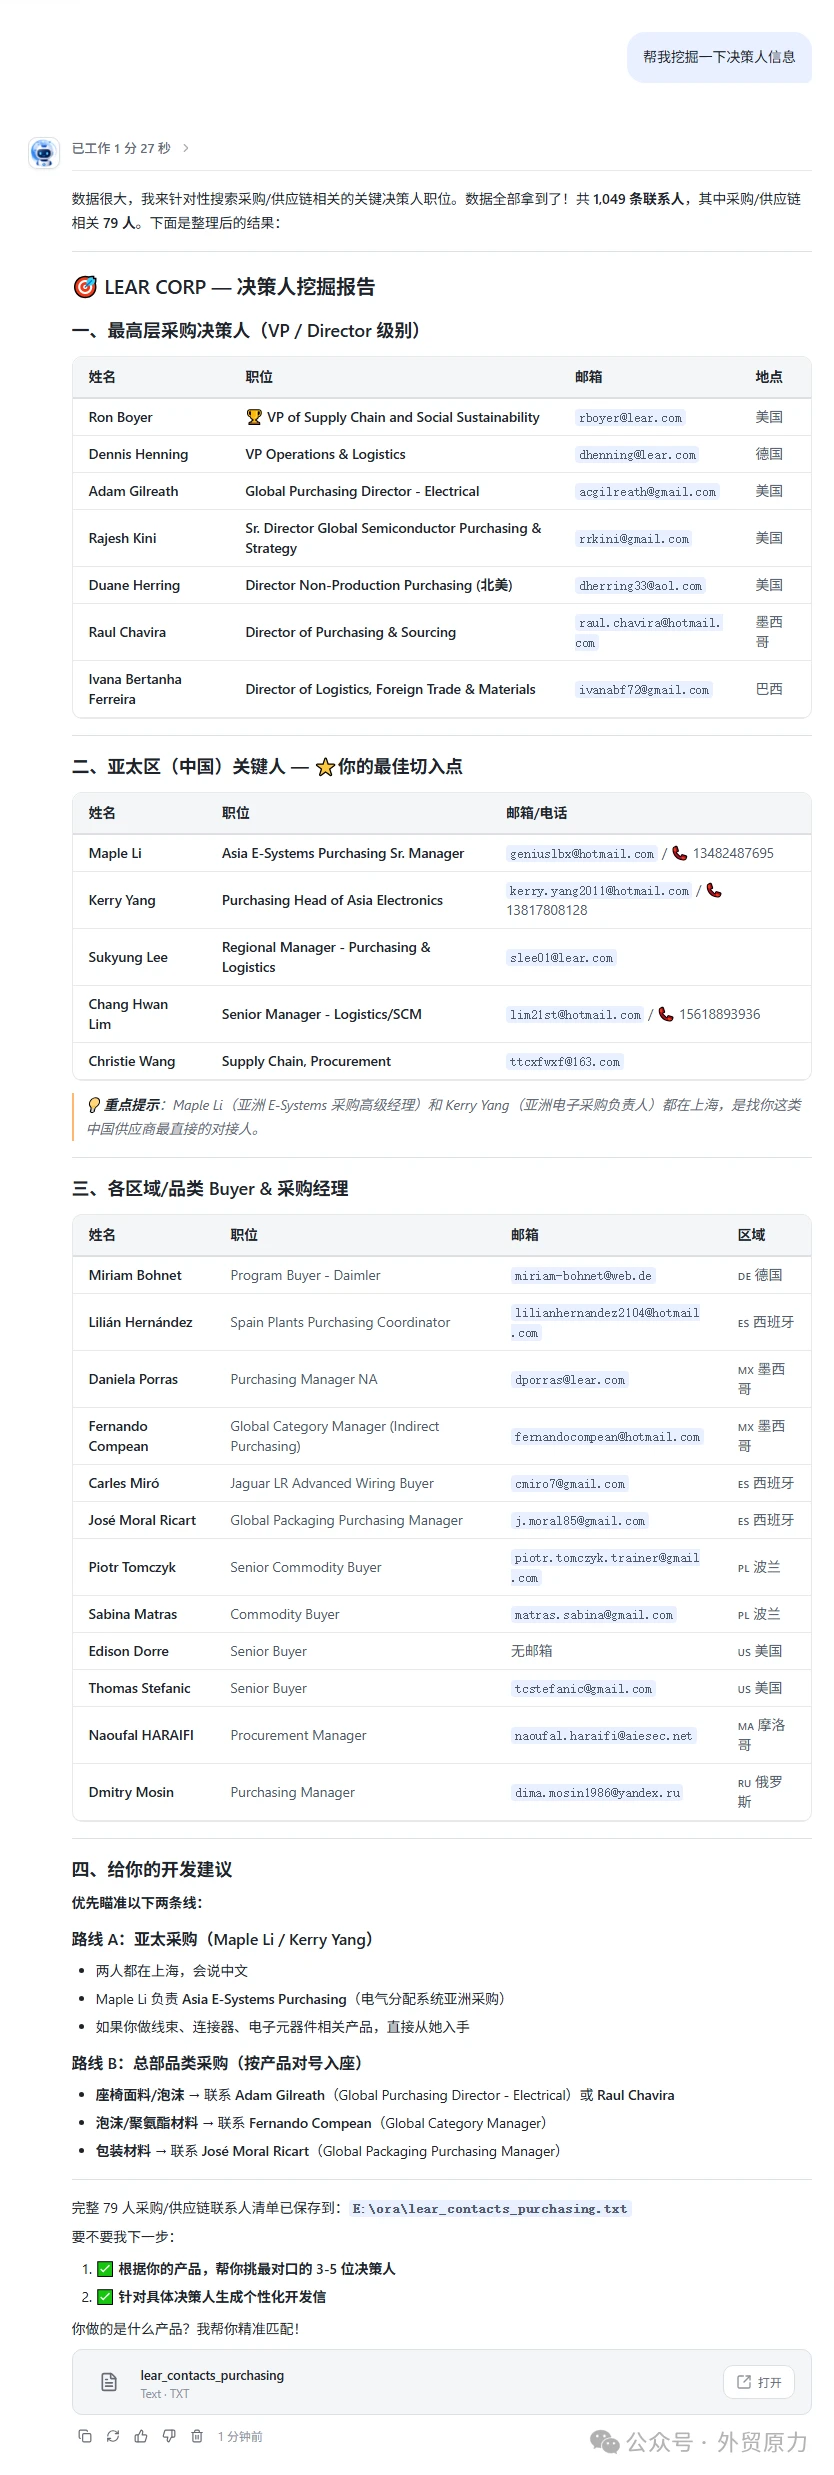Click the name Dennis Henning

(138, 454)
